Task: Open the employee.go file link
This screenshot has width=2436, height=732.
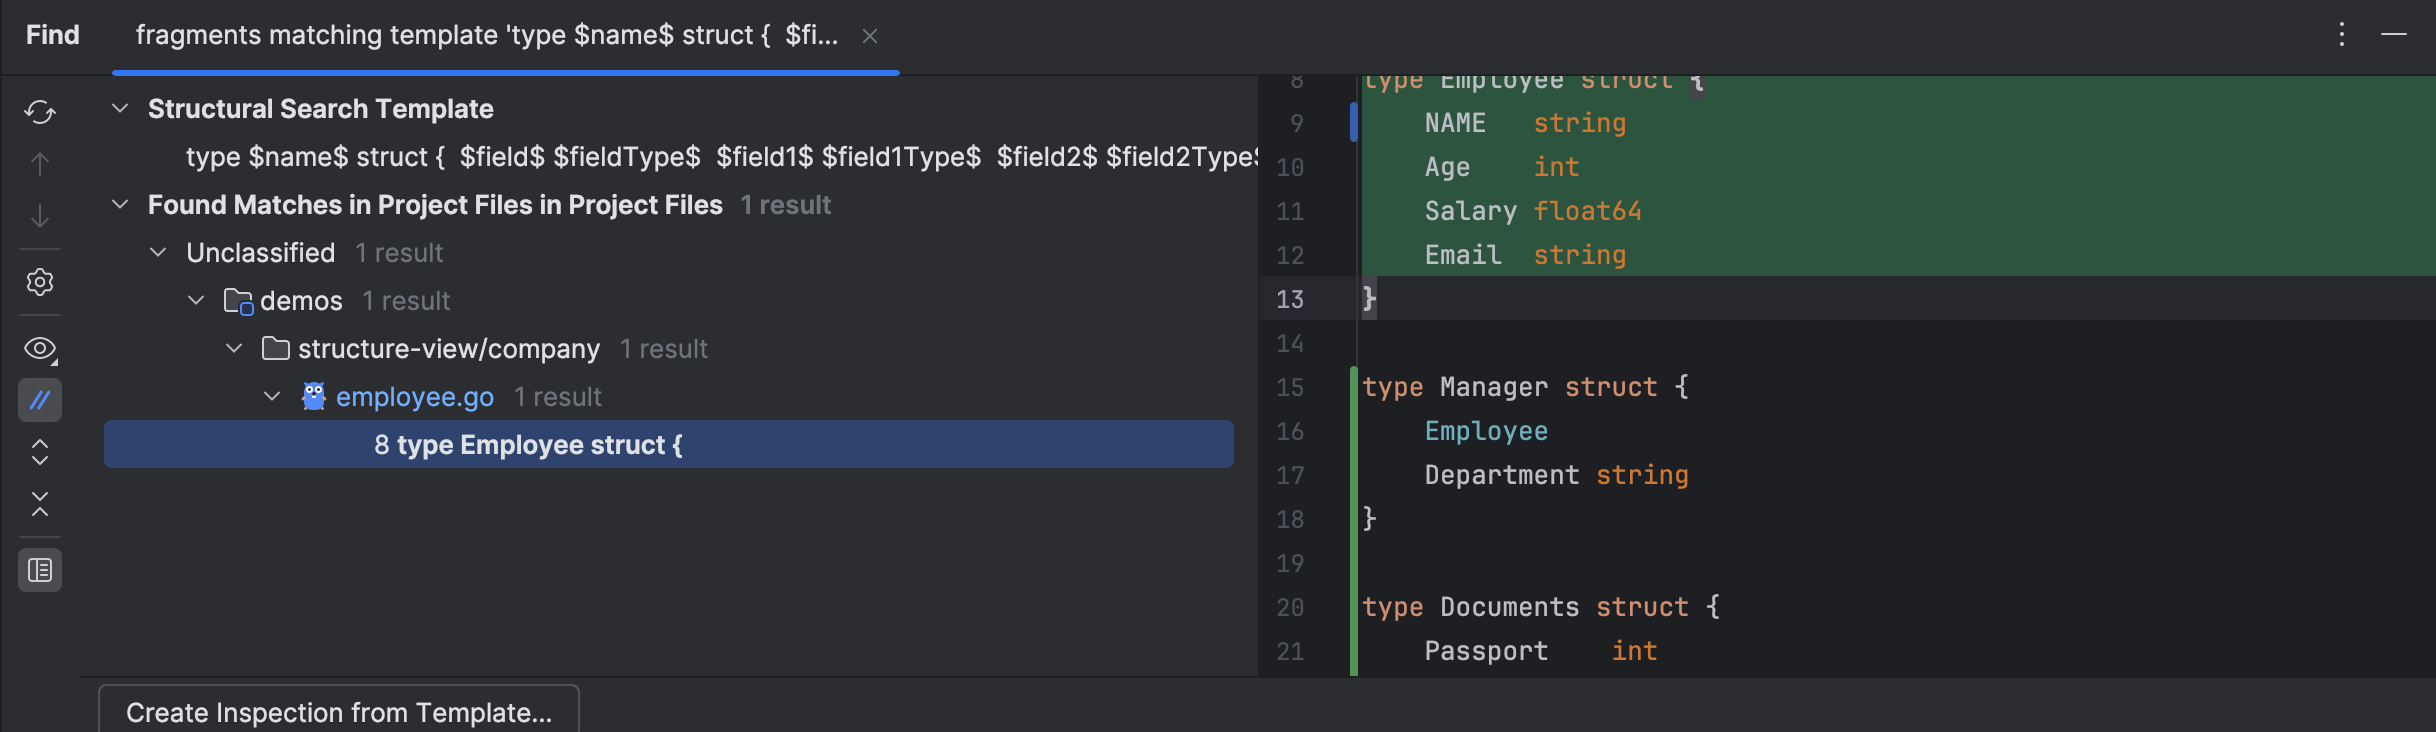Action: pyautogui.click(x=415, y=397)
